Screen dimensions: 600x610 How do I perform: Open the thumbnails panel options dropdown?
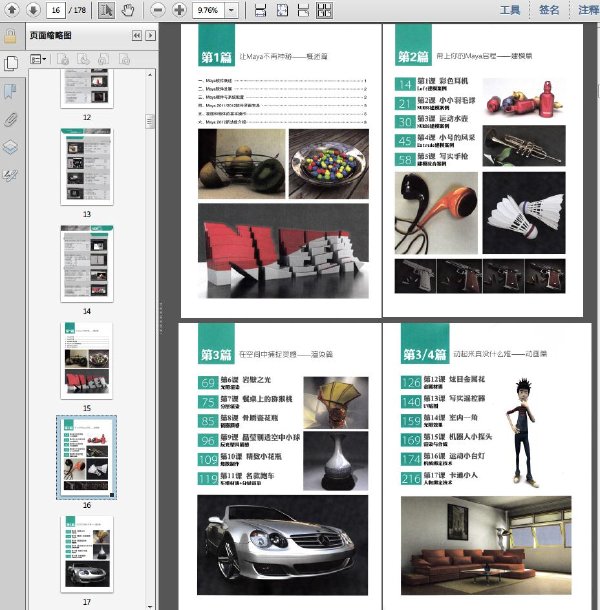tap(38, 59)
